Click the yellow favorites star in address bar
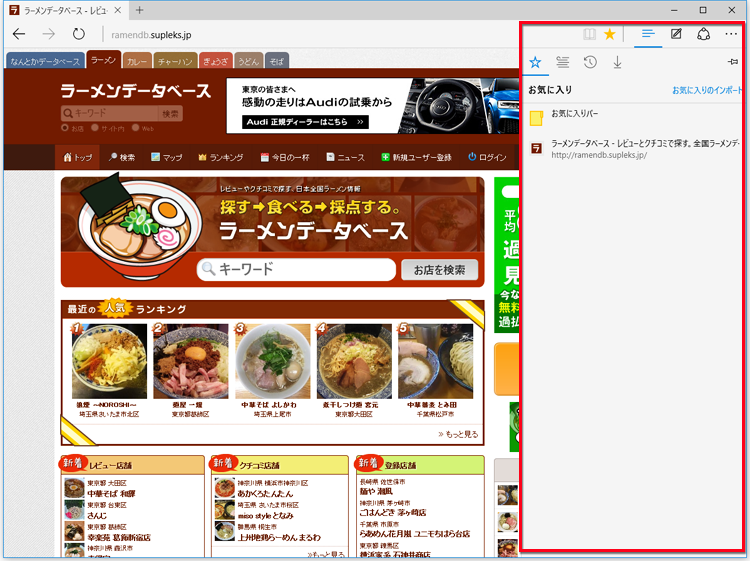The image size is (750, 561). [609, 34]
